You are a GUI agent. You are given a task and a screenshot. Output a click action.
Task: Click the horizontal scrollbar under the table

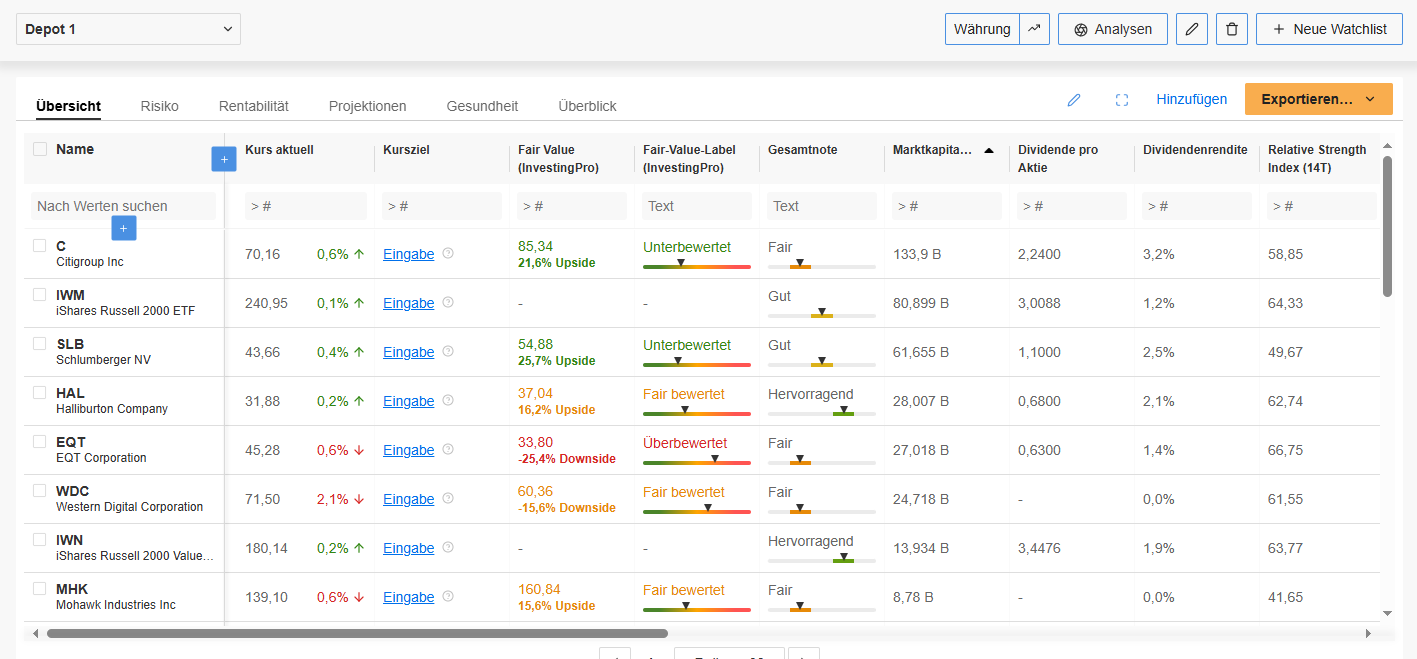coord(357,633)
